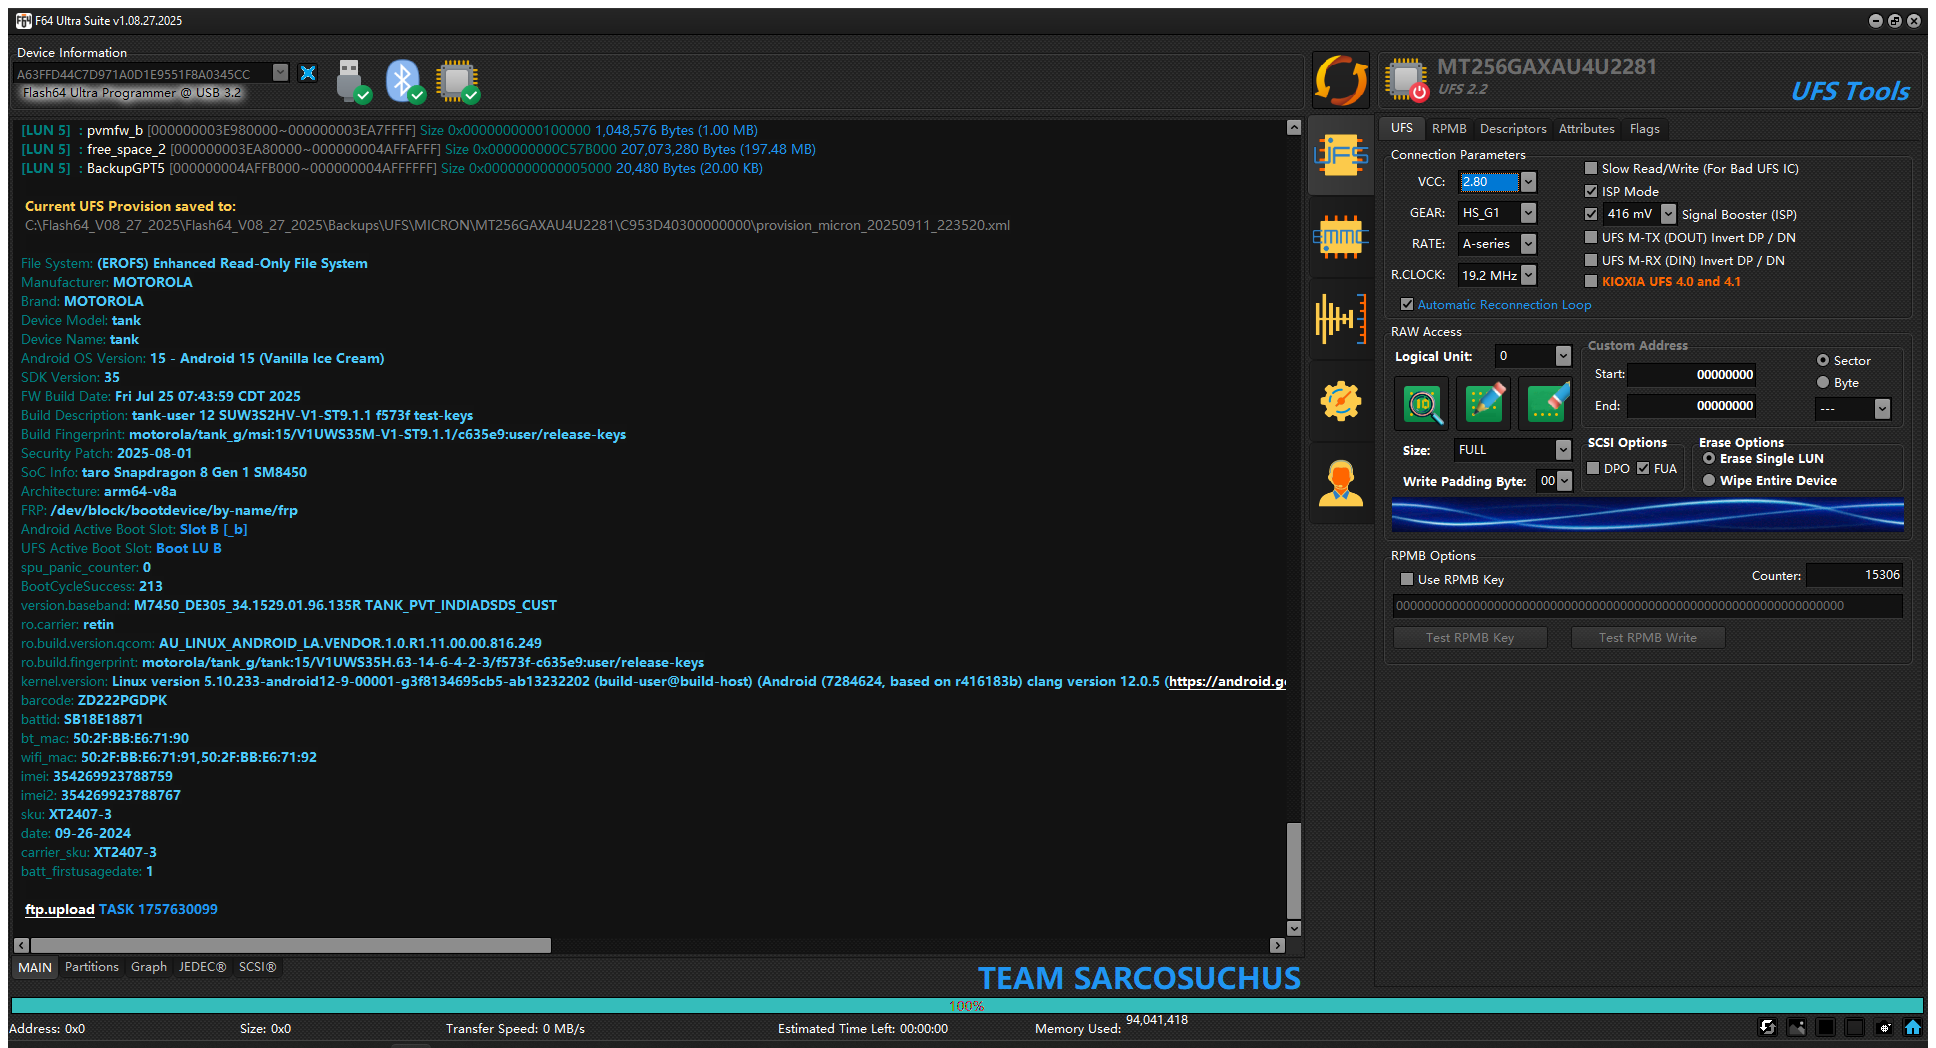Disable the ISP Mode checkbox
The height and width of the screenshot is (1048, 1936).
(1591, 191)
